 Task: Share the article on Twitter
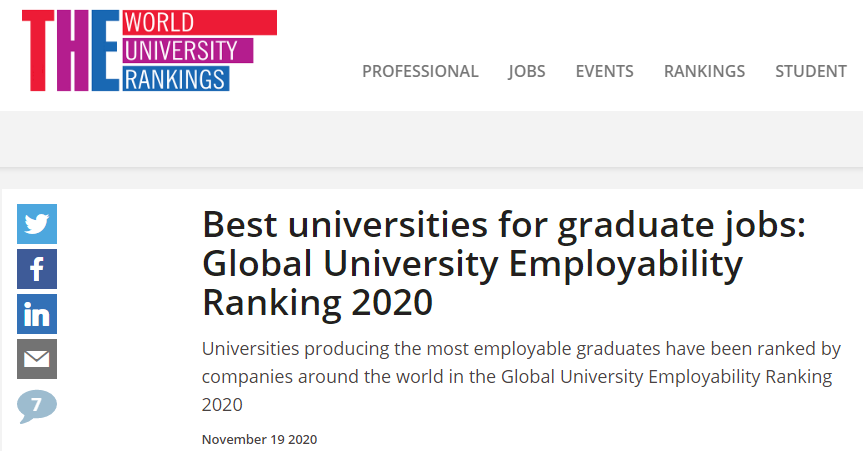[37, 224]
